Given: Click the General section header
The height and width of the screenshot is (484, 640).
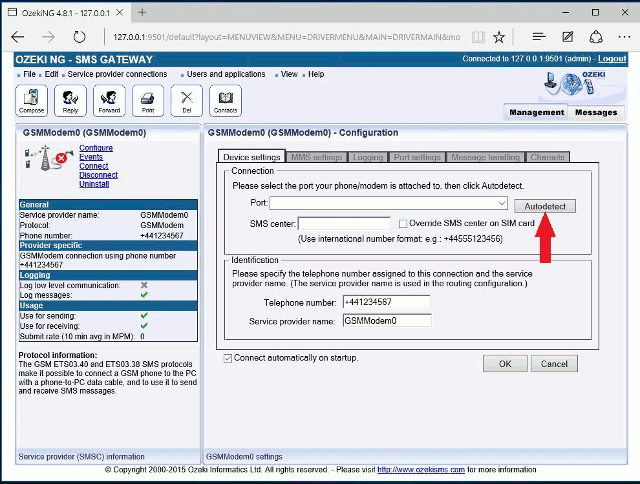Looking at the screenshot, I should (x=108, y=205).
